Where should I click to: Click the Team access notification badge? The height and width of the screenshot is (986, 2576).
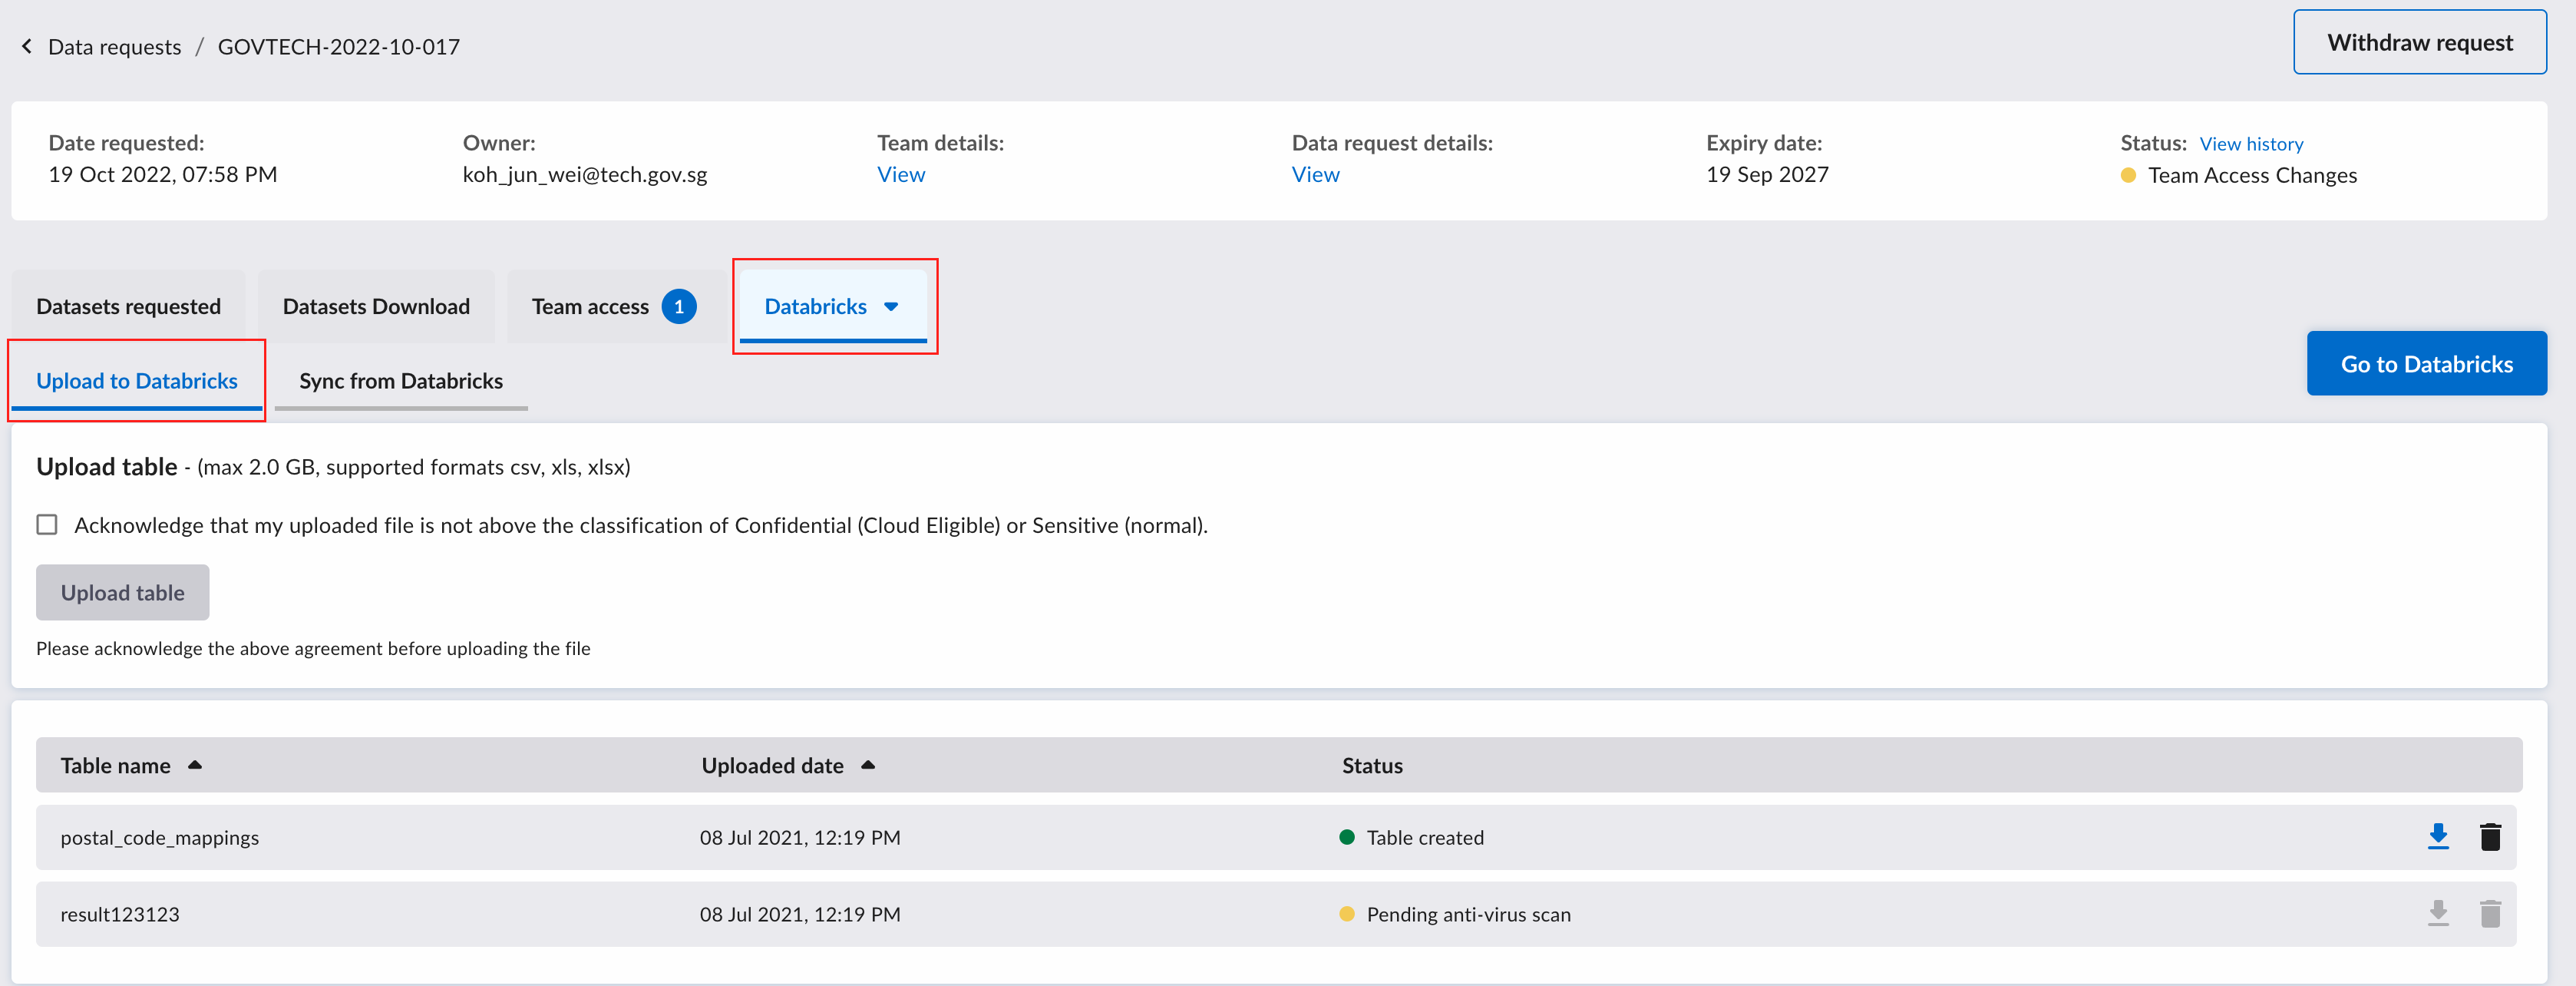click(679, 307)
